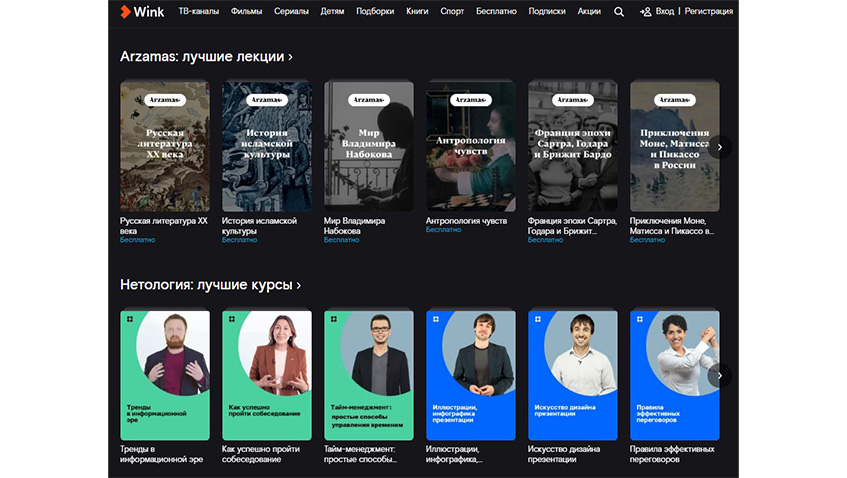Click Arzamas badge on Антропология чувств poster
This screenshot has height=478, width=847.
pyautogui.click(x=471, y=100)
